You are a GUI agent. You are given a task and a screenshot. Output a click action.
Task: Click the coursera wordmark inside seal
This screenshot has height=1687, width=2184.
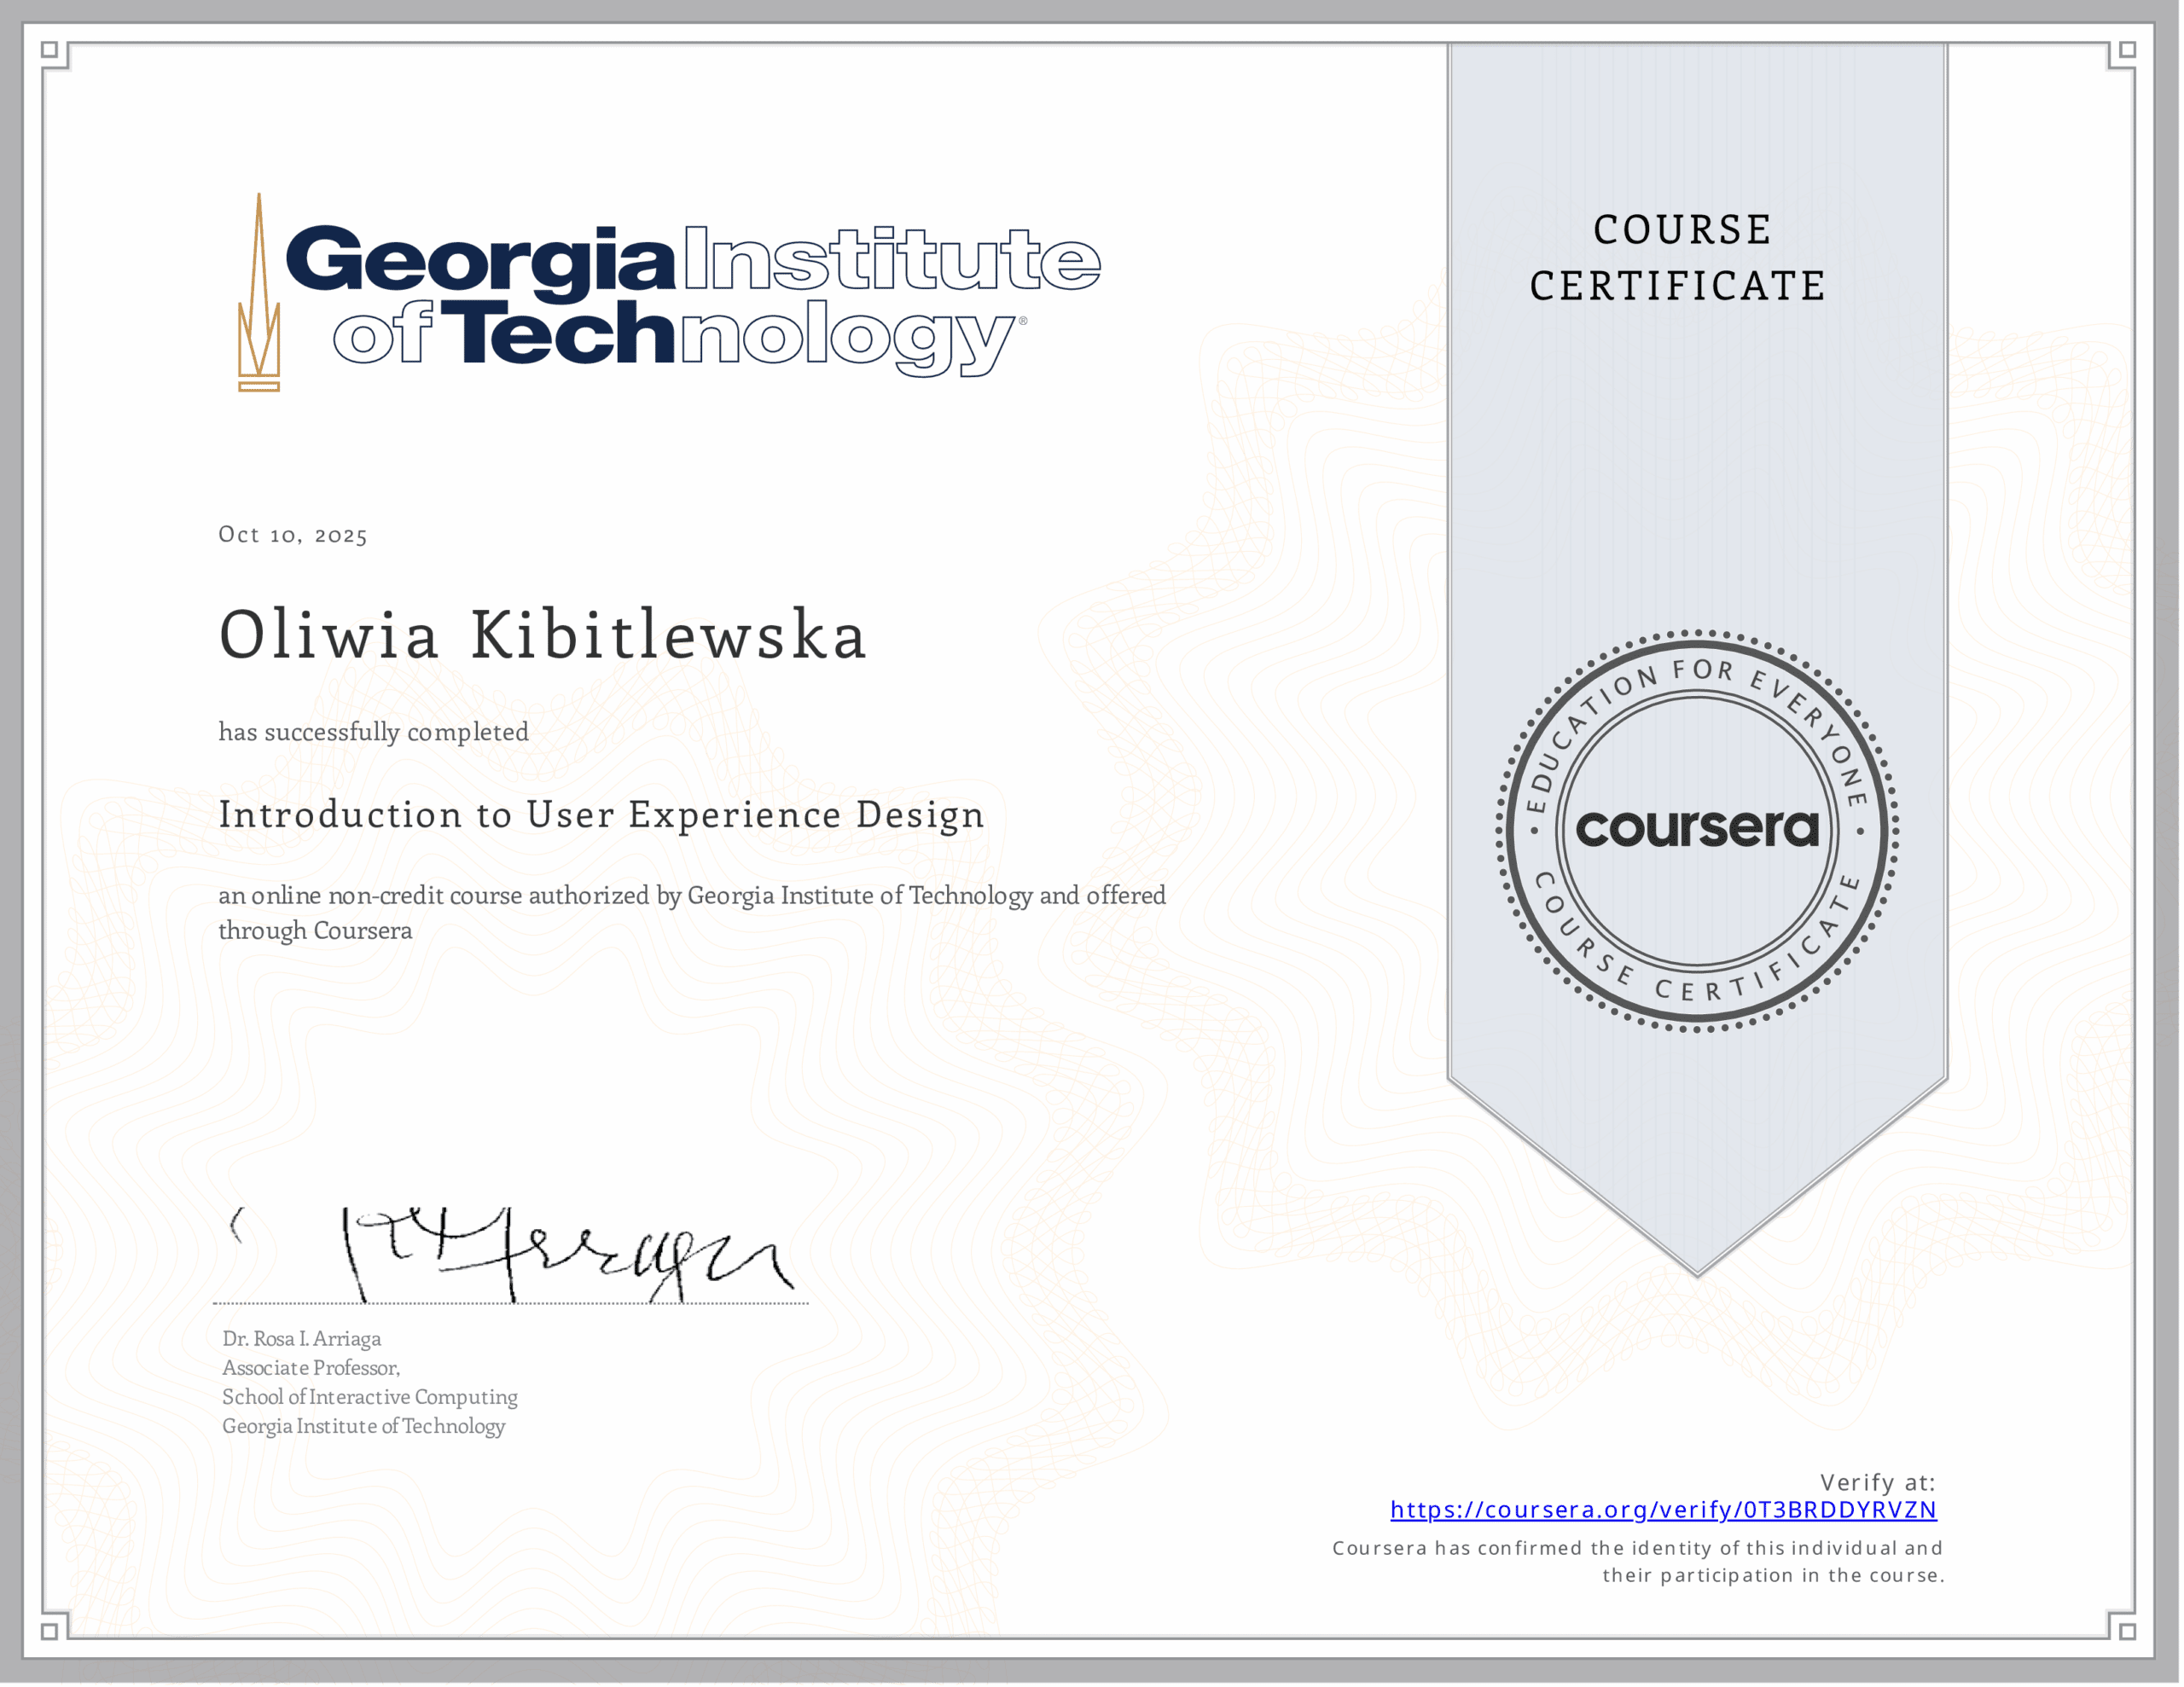click(1697, 828)
